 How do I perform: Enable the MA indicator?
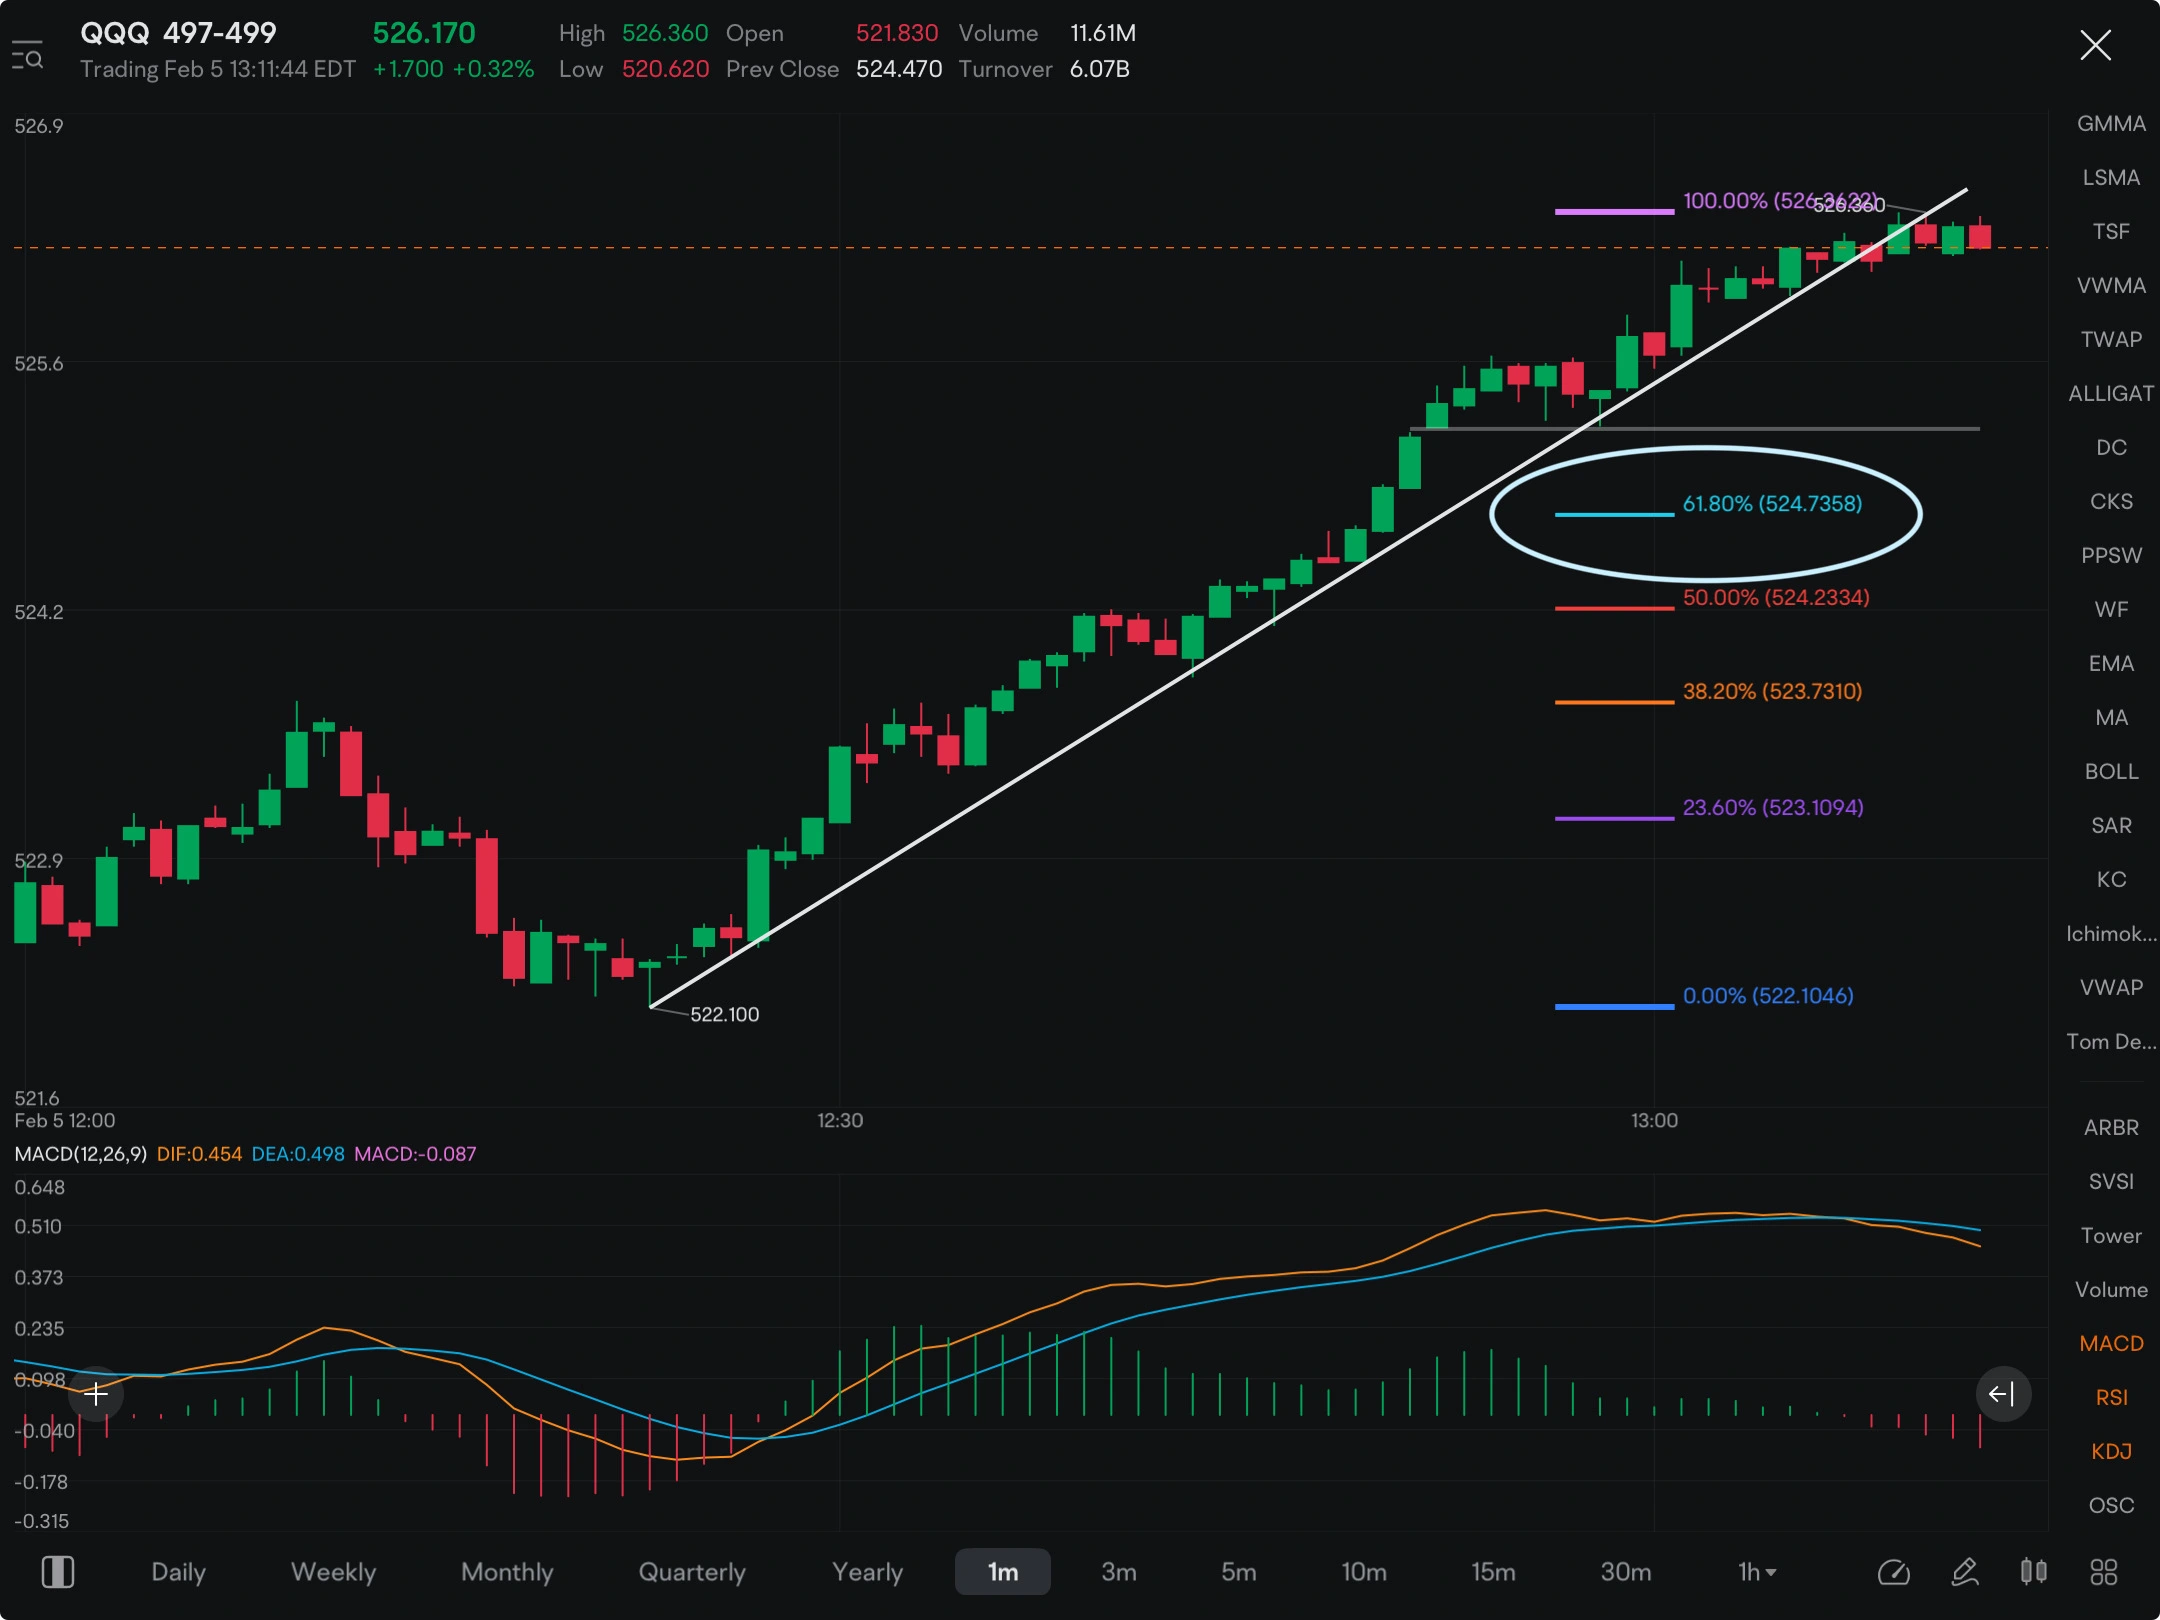(2111, 718)
